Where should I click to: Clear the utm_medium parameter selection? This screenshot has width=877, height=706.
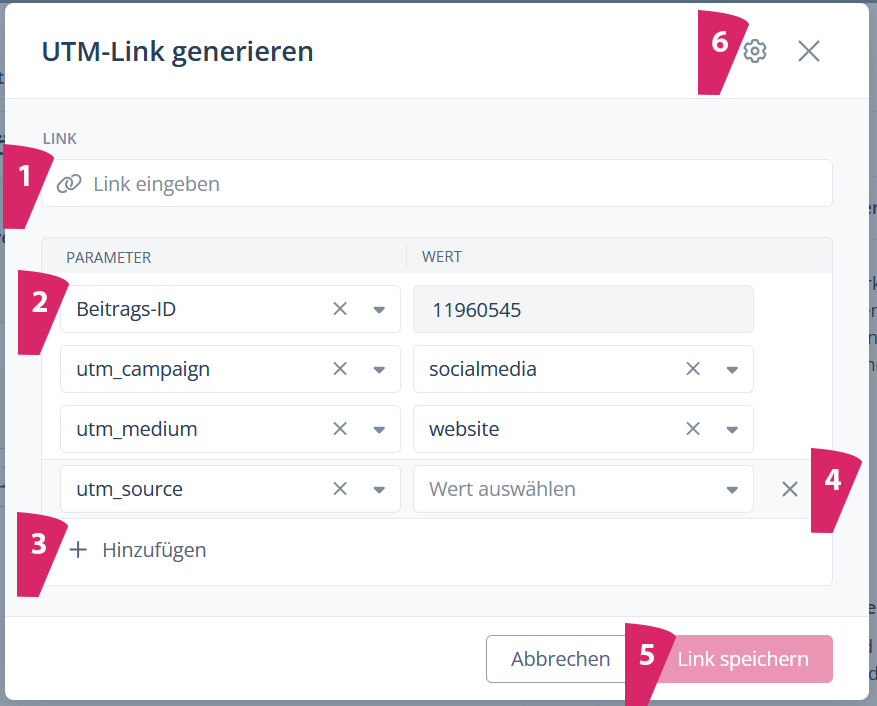(340, 429)
